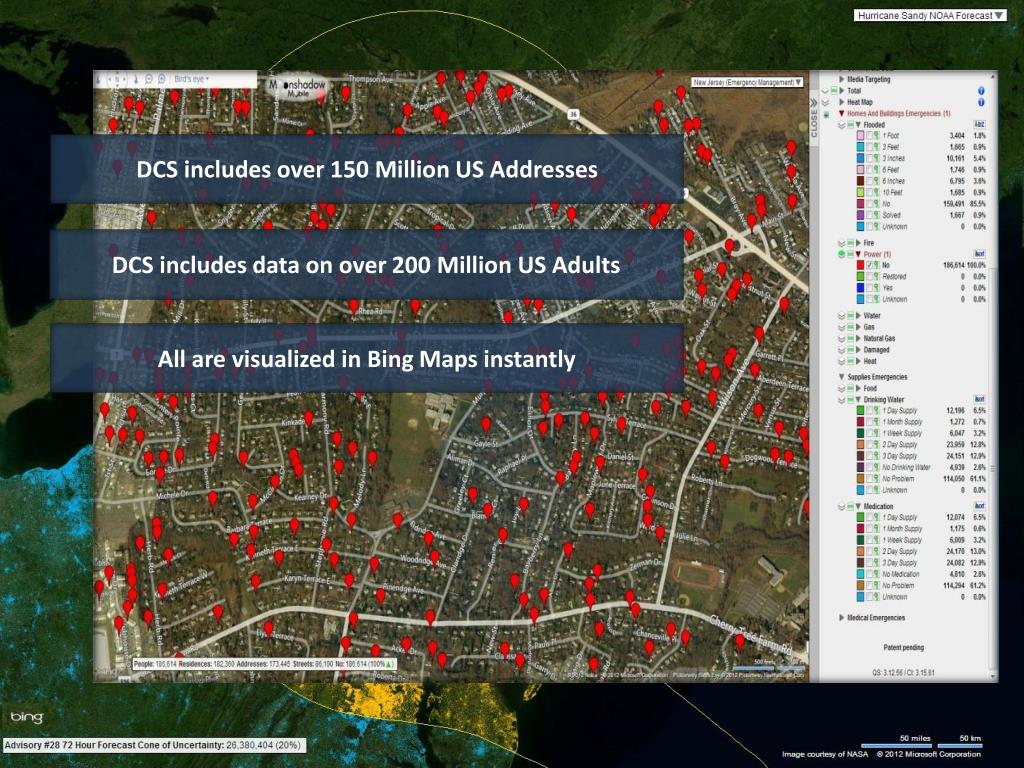Open the New Jersey (Emergency Management) dropdown
The width and height of the screenshot is (1024, 768).
[748, 82]
